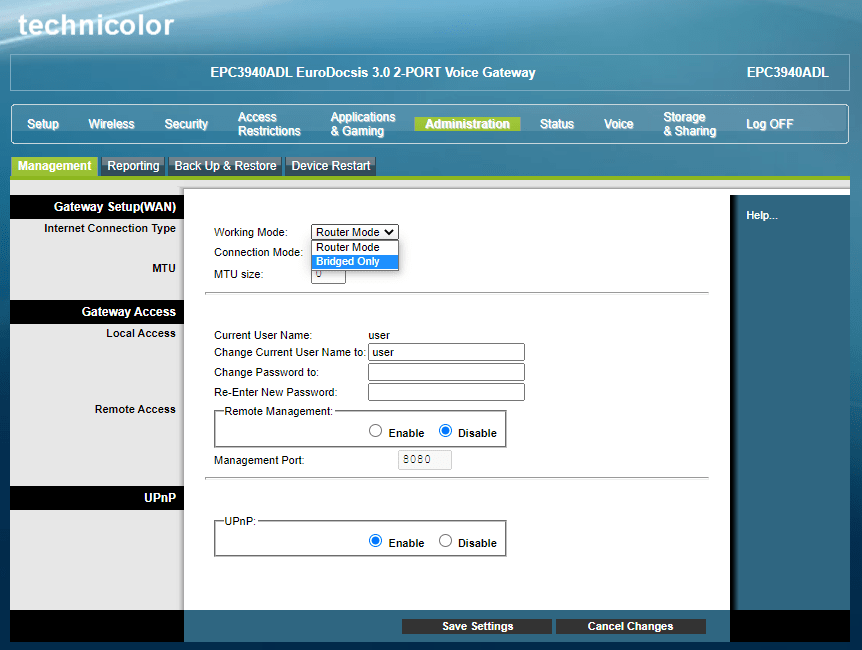Click the Remote Access label
Viewport: 862px width, 650px height.
135,409
